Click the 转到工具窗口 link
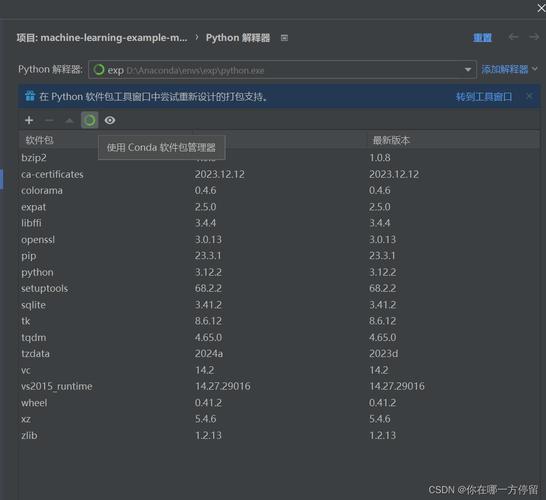The width and height of the screenshot is (546, 500). [x=484, y=96]
